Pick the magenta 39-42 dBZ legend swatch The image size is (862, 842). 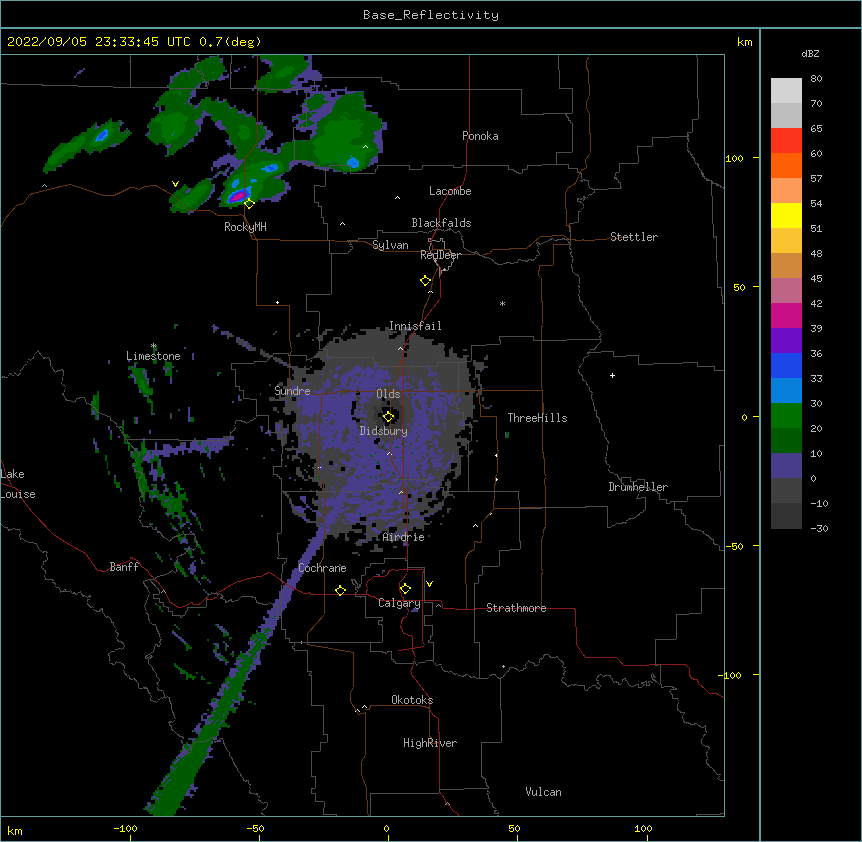(786, 316)
